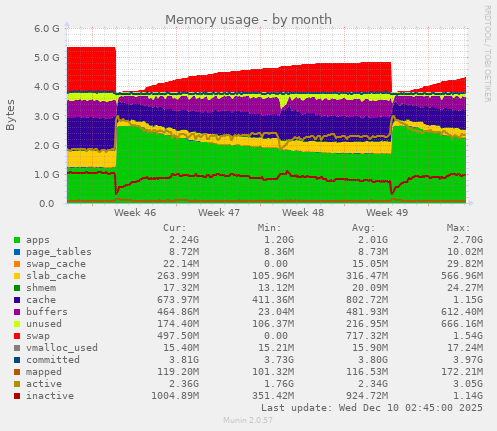Click the purple buffers legend swatch

(17, 312)
